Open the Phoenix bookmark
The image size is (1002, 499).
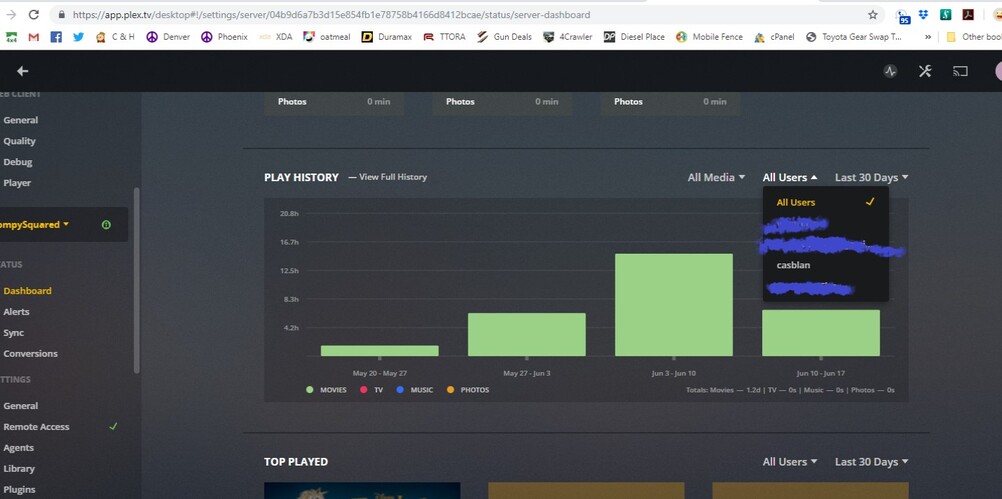[224, 37]
